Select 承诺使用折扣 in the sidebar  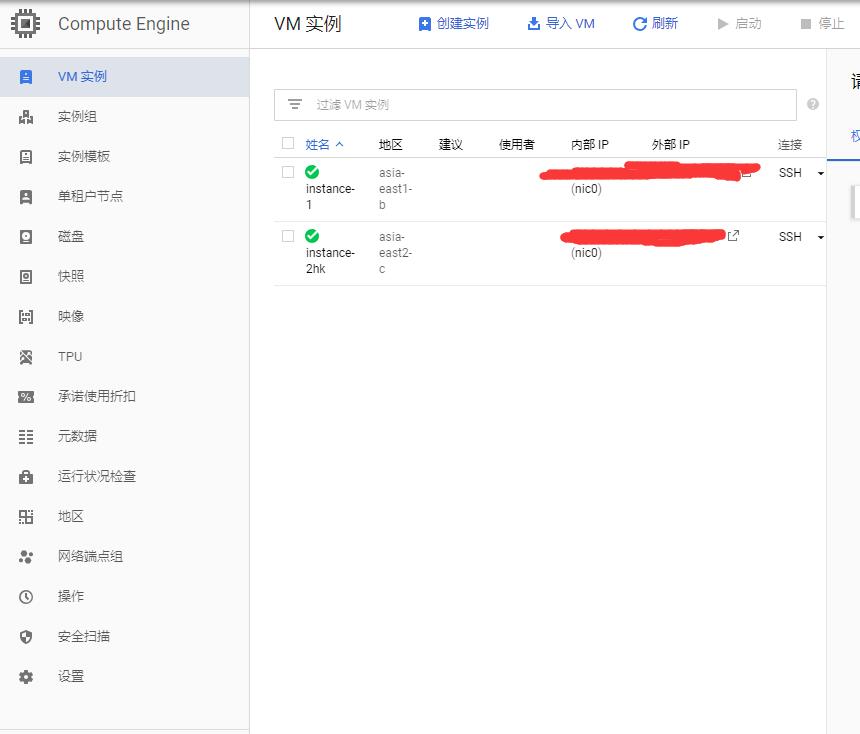pyautogui.click(x=97, y=396)
